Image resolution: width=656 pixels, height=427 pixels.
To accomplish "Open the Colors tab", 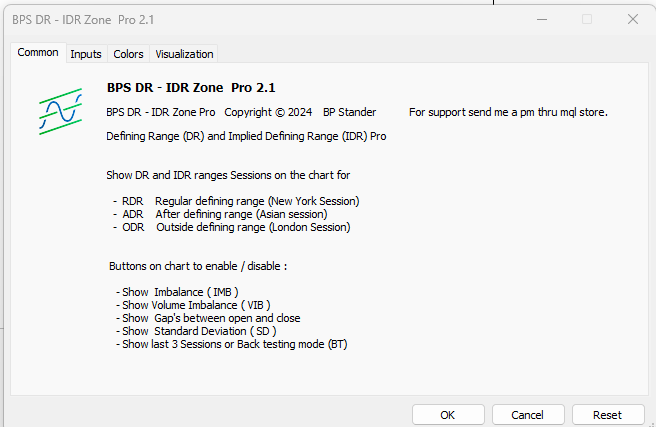I will click(x=128, y=54).
